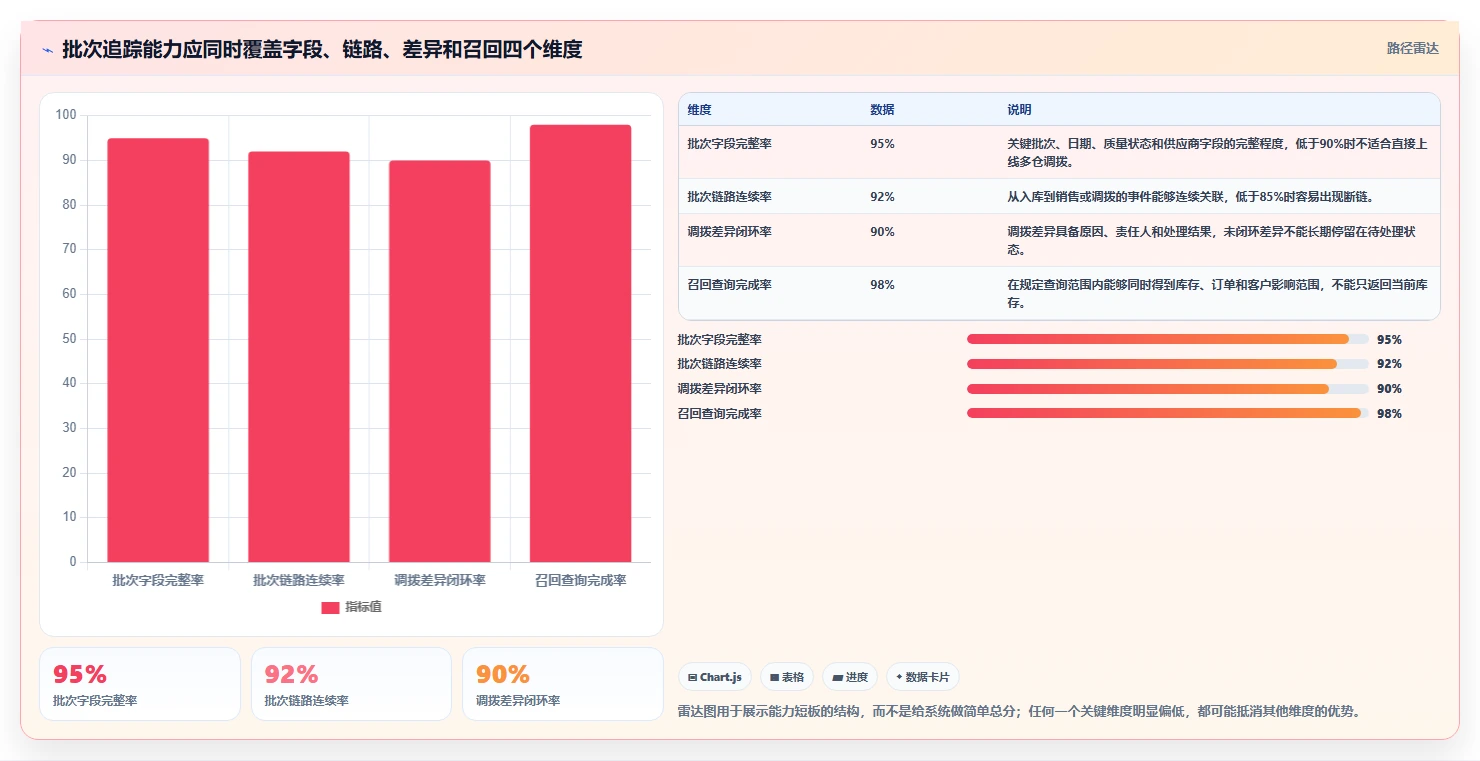Click the 批次字段完整率 progress list label

[x=719, y=340]
